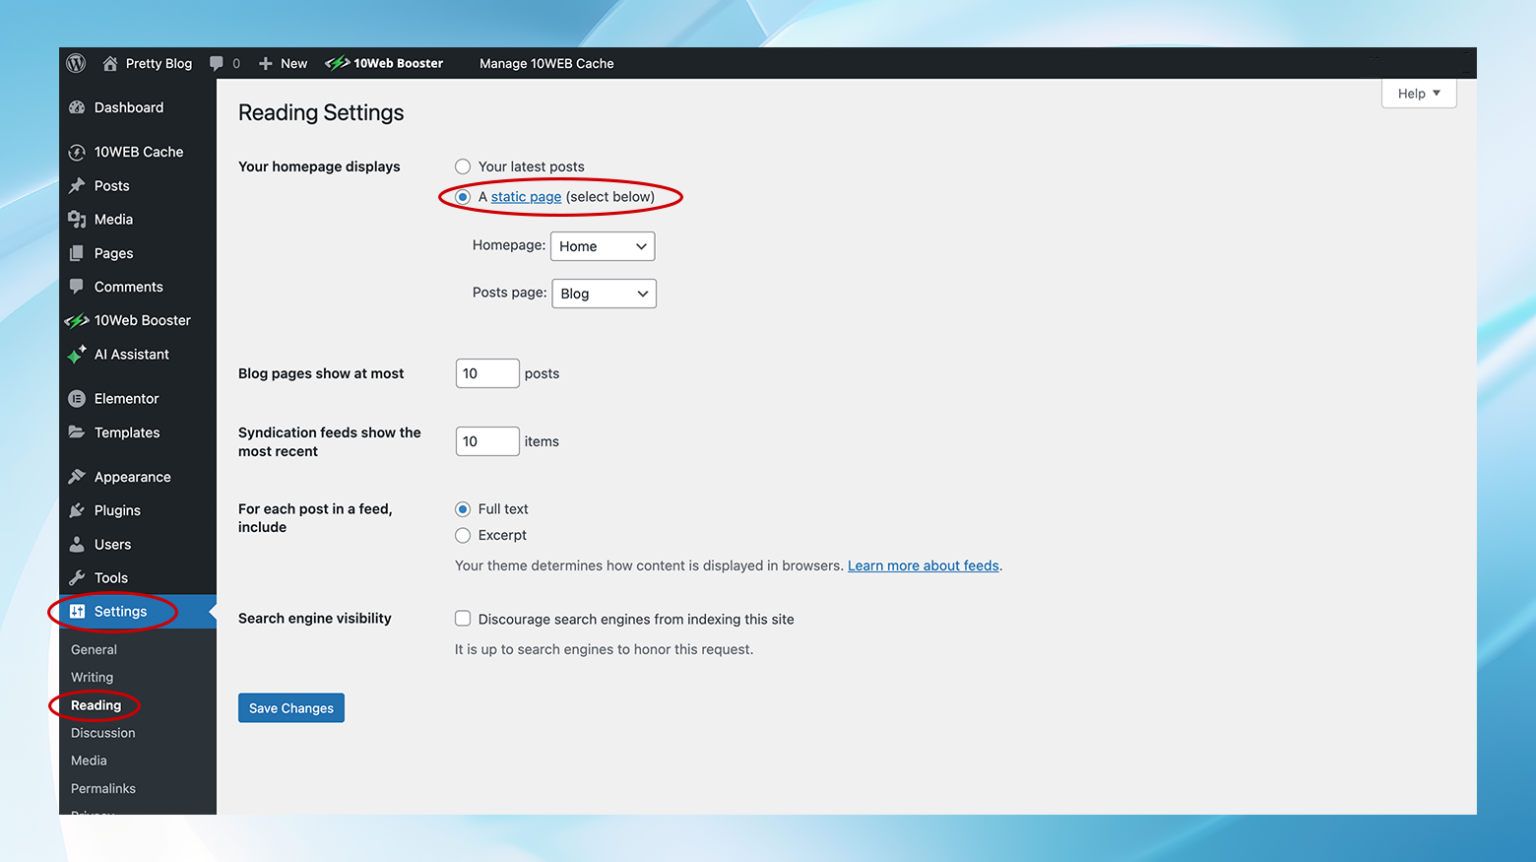Viewport: 1536px width, 862px height.
Task: Select the Your latest posts radio button
Action: (x=462, y=166)
